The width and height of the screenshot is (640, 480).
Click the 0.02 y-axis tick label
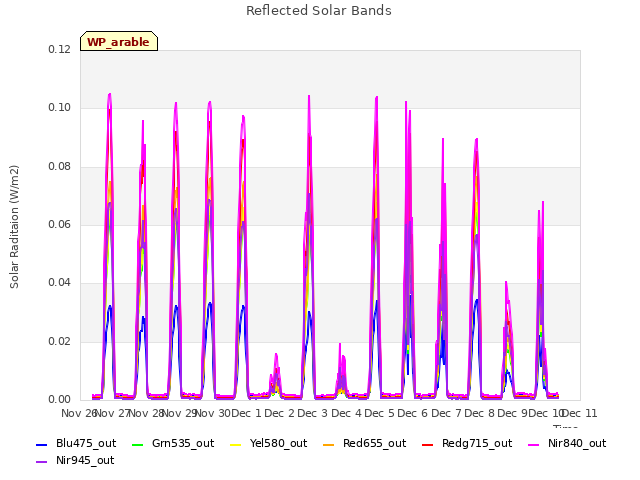click(x=60, y=341)
